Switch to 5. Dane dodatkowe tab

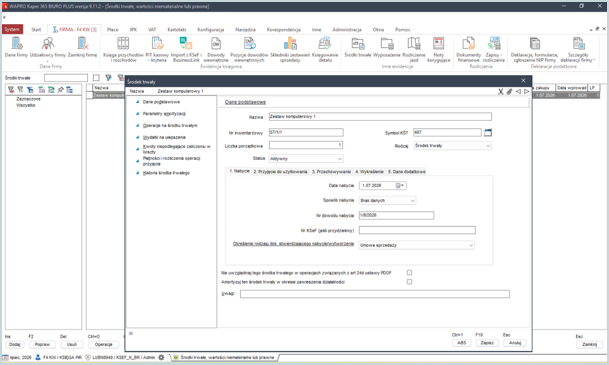tap(407, 172)
